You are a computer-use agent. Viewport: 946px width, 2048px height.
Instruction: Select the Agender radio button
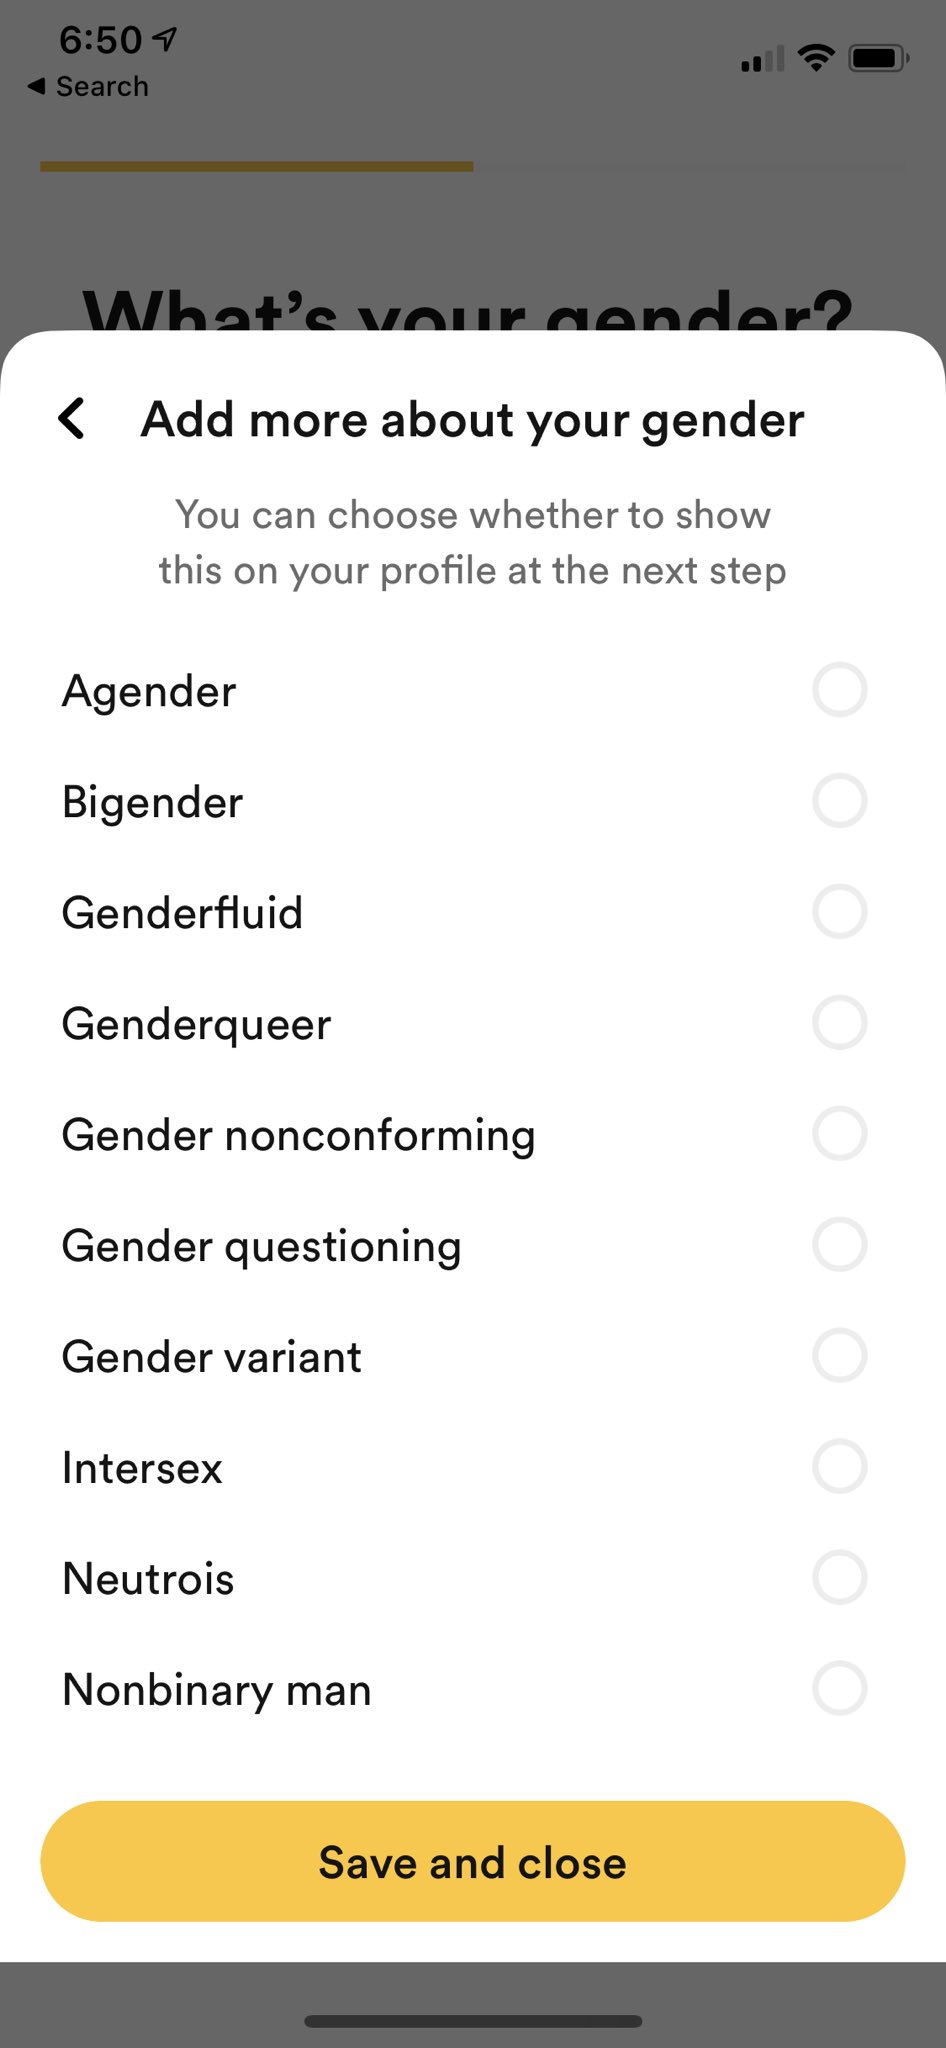839,690
